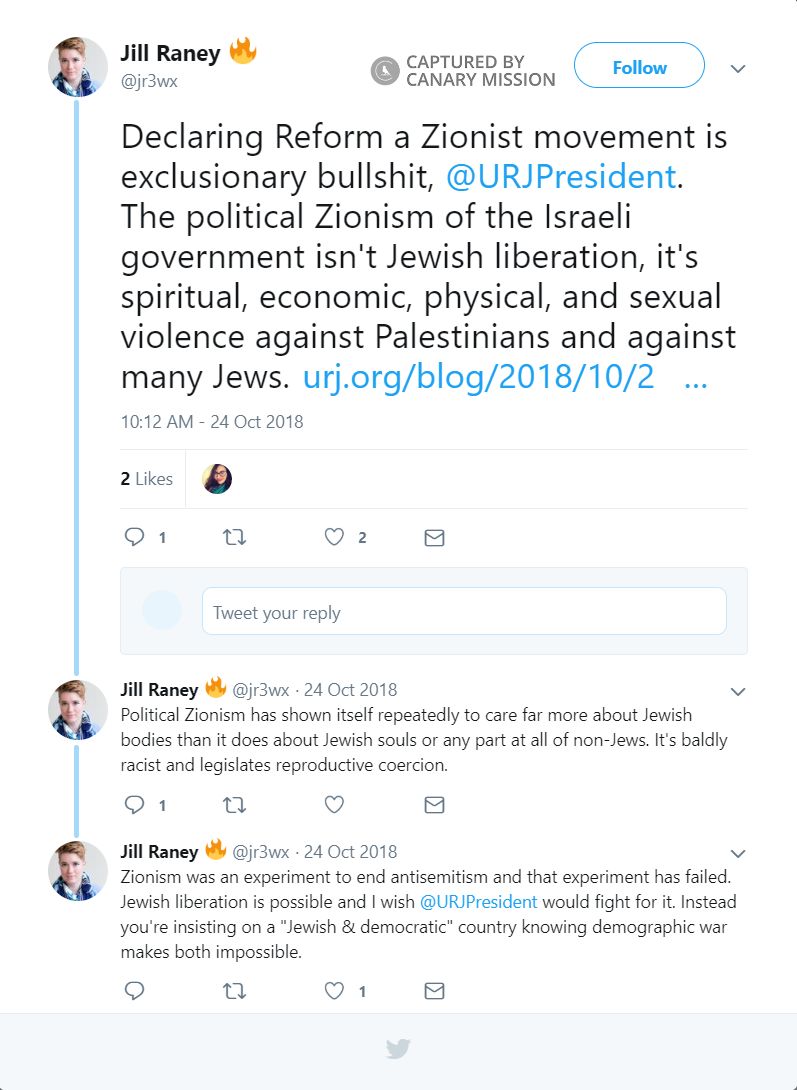Like the "Political Zionism has shown" tweet
The image size is (797, 1090).
point(334,804)
